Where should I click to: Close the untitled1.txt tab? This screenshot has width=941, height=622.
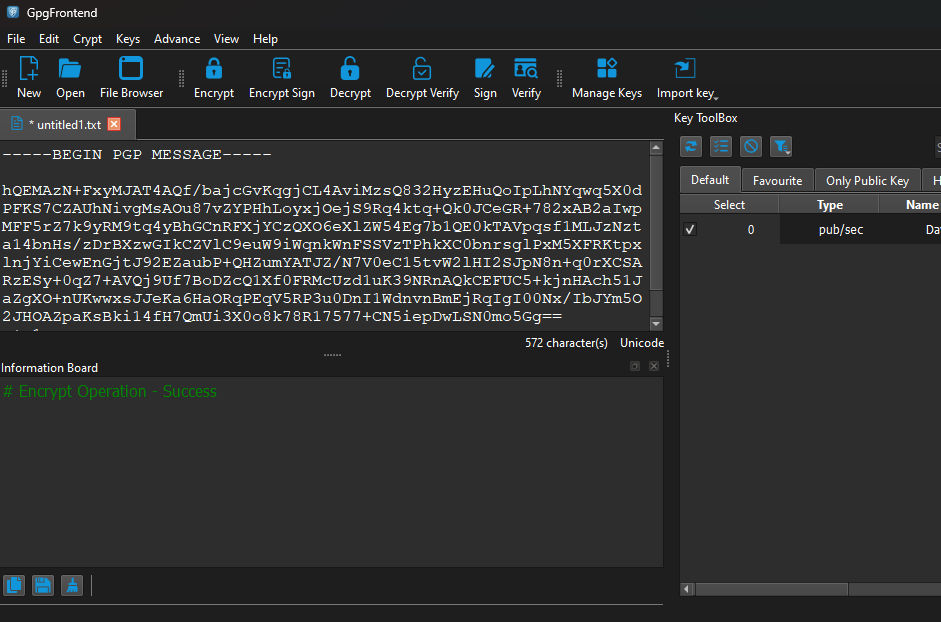pos(114,124)
